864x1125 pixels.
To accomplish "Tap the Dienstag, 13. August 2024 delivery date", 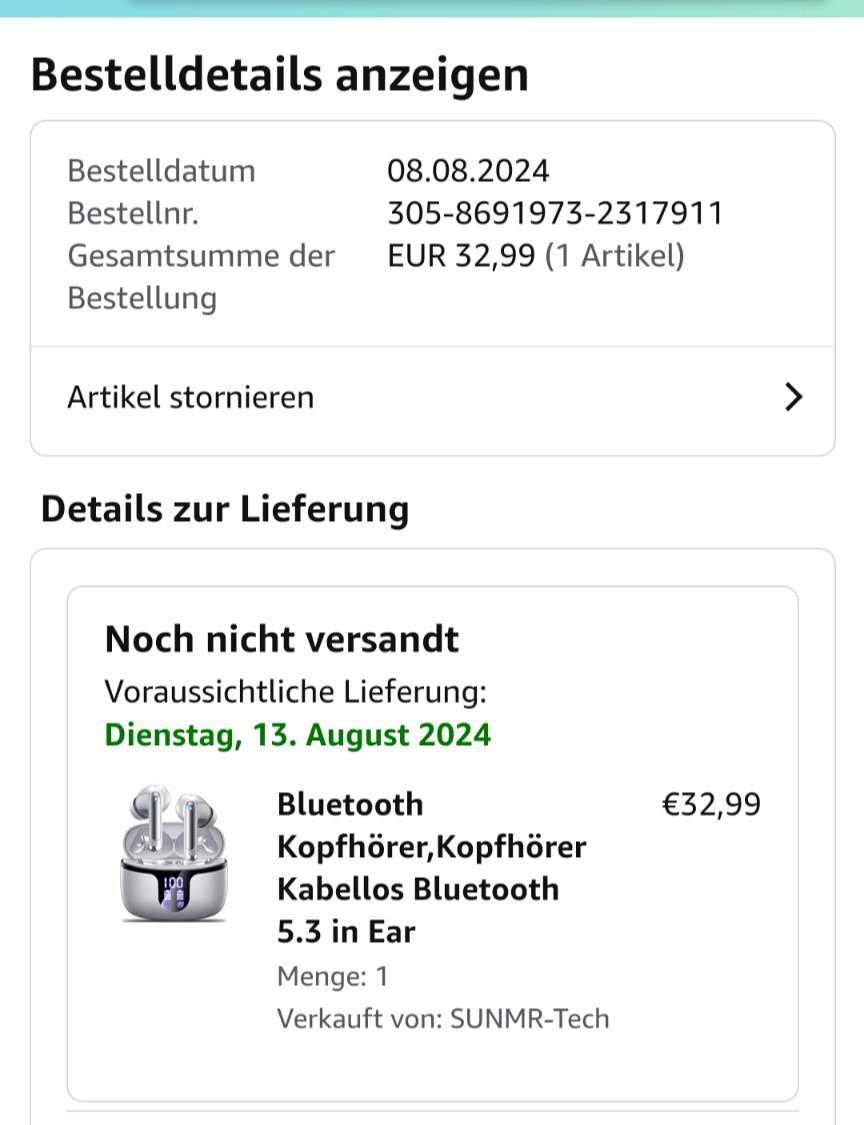I will coord(298,735).
